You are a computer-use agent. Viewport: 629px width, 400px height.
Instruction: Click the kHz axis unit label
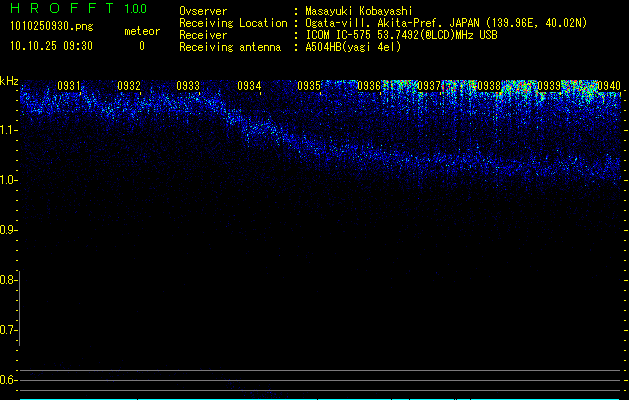(9, 81)
